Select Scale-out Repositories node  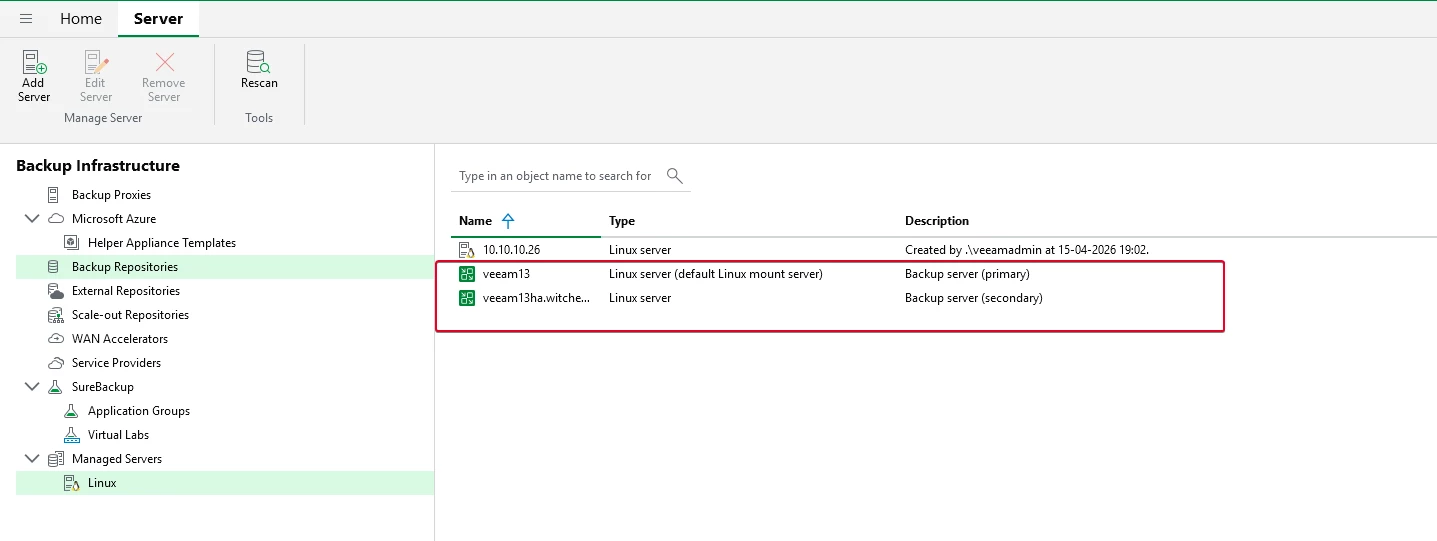pyautogui.click(x=130, y=315)
